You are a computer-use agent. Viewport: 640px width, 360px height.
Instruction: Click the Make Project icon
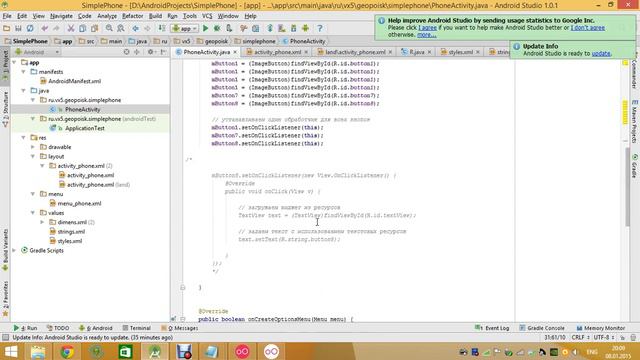[162, 28]
